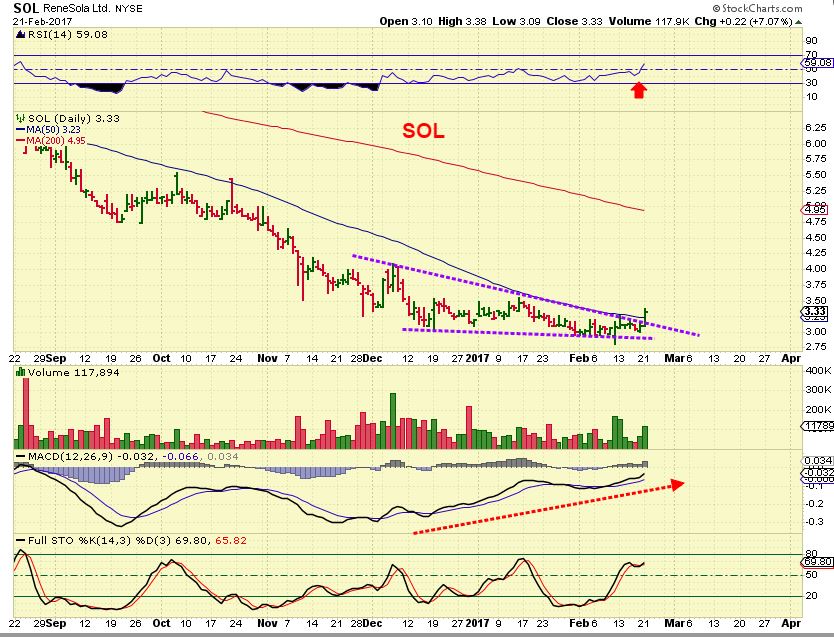This screenshot has width=834, height=637.
Task: Click the red MA(200) line marker in legend
Action: click(x=21, y=141)
